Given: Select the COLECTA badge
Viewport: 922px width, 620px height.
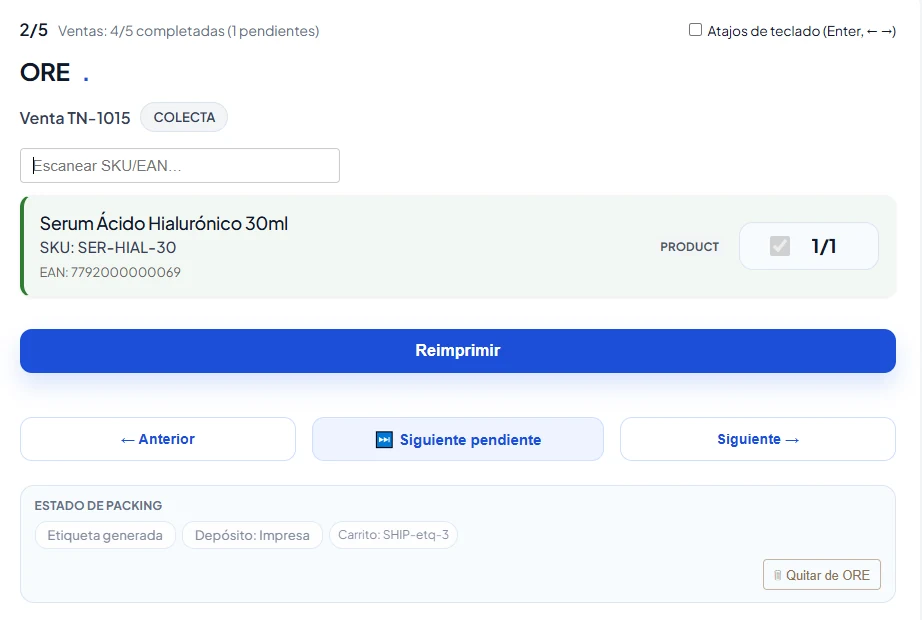Looking at the screenshot, I should click(184, 118).
